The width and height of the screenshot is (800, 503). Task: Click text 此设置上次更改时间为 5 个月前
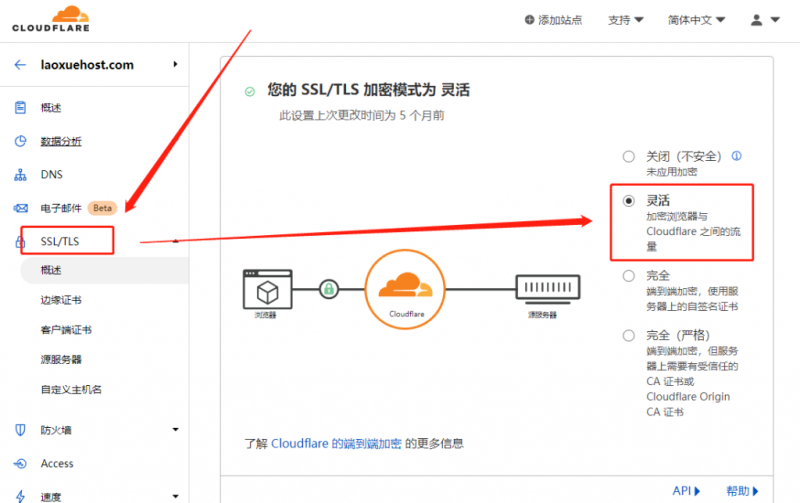[362, 116]
